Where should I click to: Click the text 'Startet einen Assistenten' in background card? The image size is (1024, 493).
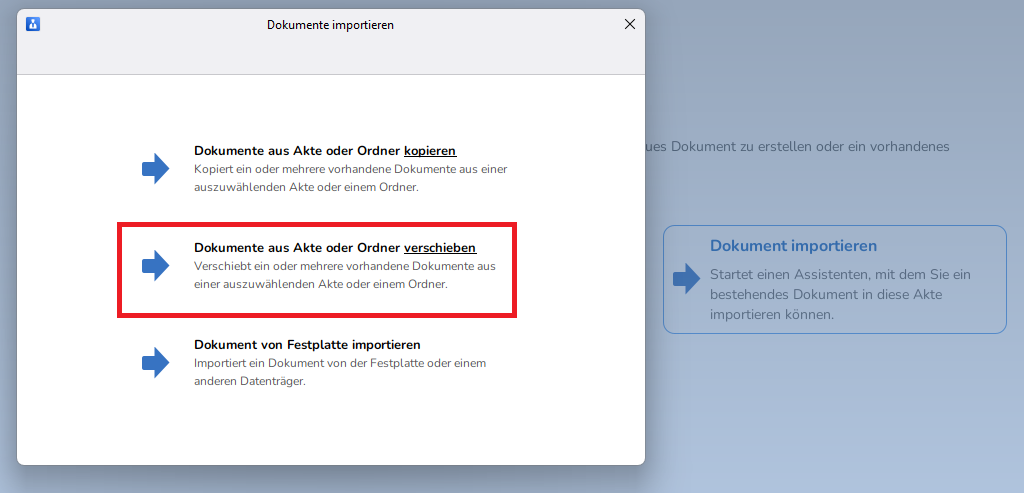840,274
